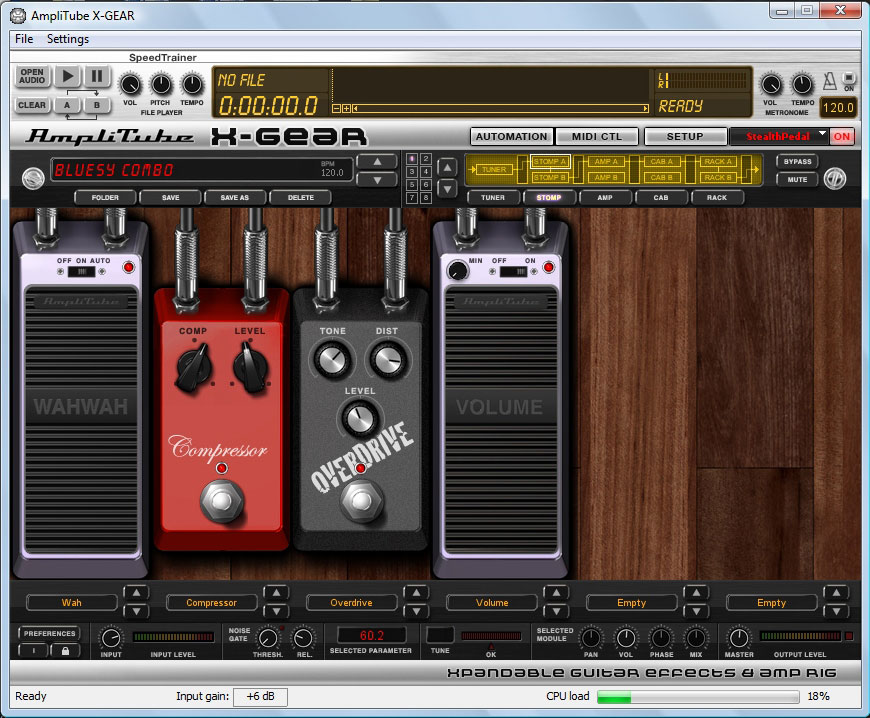870x718 pixels.
Task: Click the noise gate THRESH knob
Action: point(268,638)
